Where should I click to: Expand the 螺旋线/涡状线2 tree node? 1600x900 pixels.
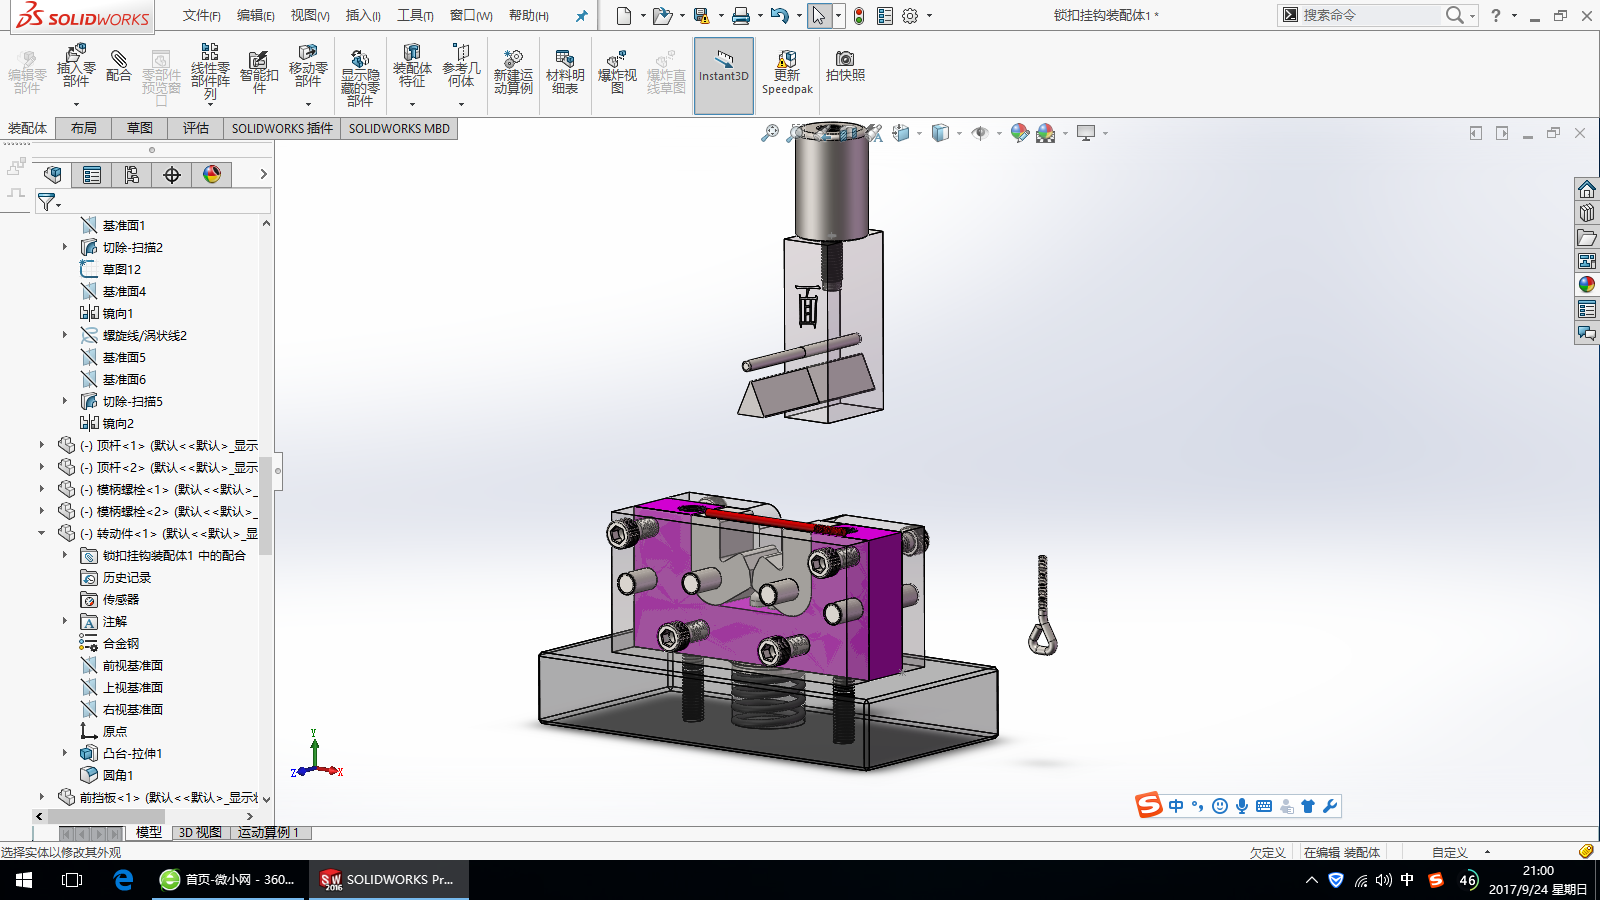click(65, 335)
